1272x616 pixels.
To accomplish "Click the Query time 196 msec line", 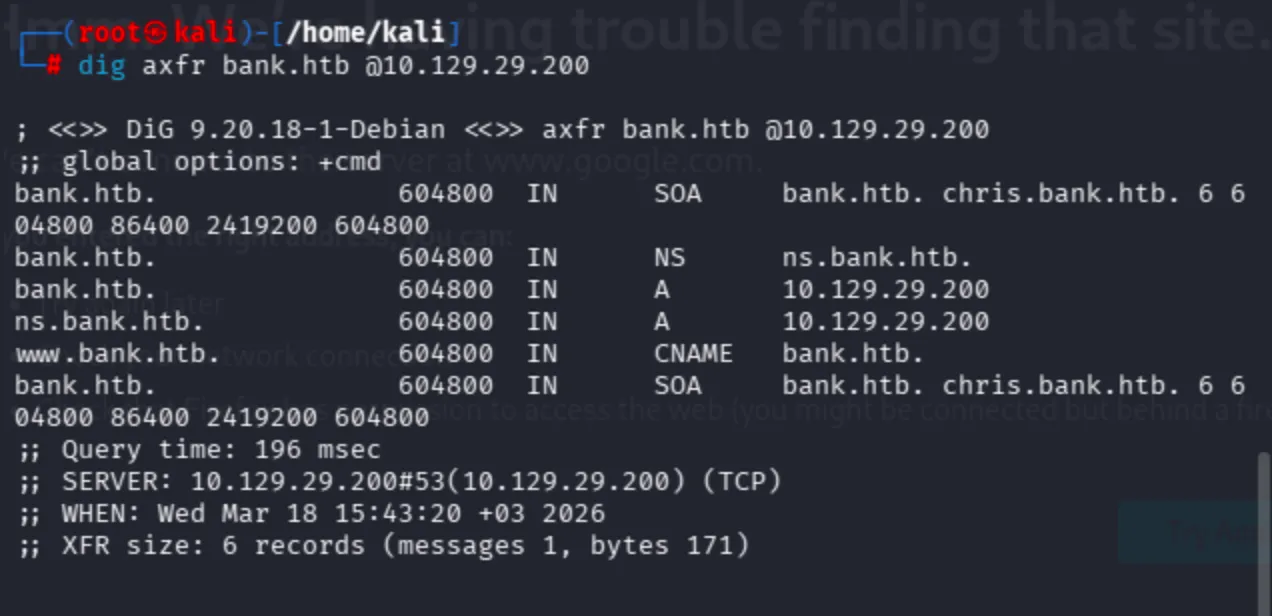I will pyautogui.click(x=198, y=449).
